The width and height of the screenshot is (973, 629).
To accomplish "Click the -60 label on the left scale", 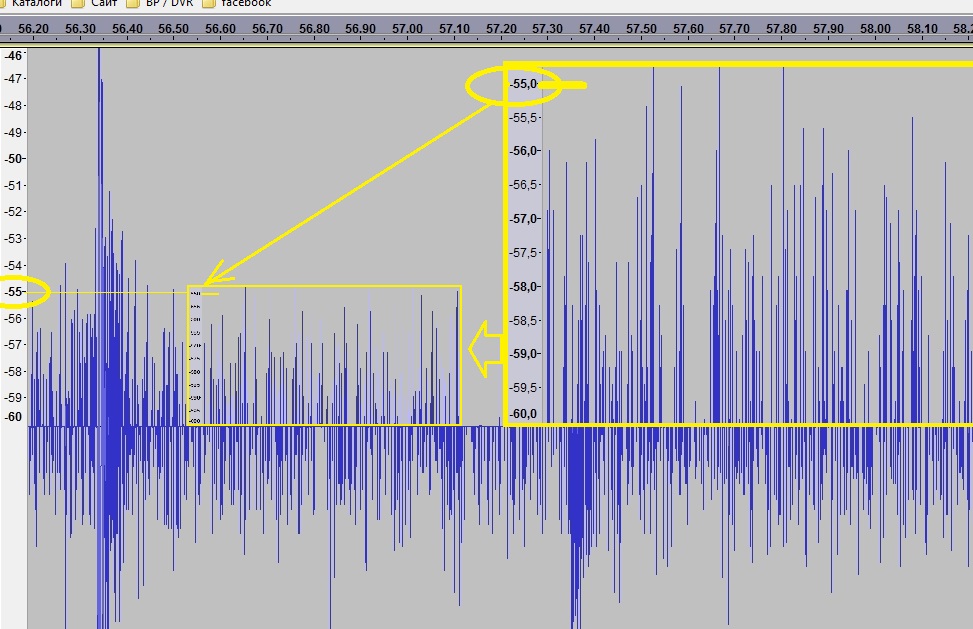I will 14,417.
